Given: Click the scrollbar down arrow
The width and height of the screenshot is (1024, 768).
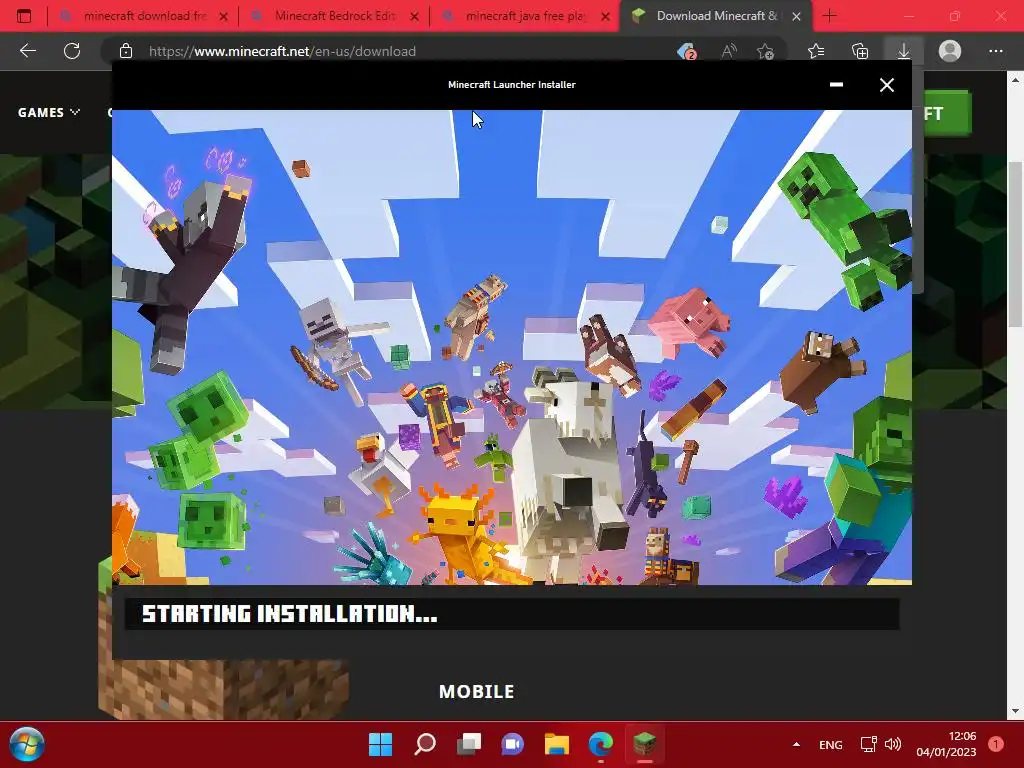Looking at the screenshot, I should (x=1015, y=711).
